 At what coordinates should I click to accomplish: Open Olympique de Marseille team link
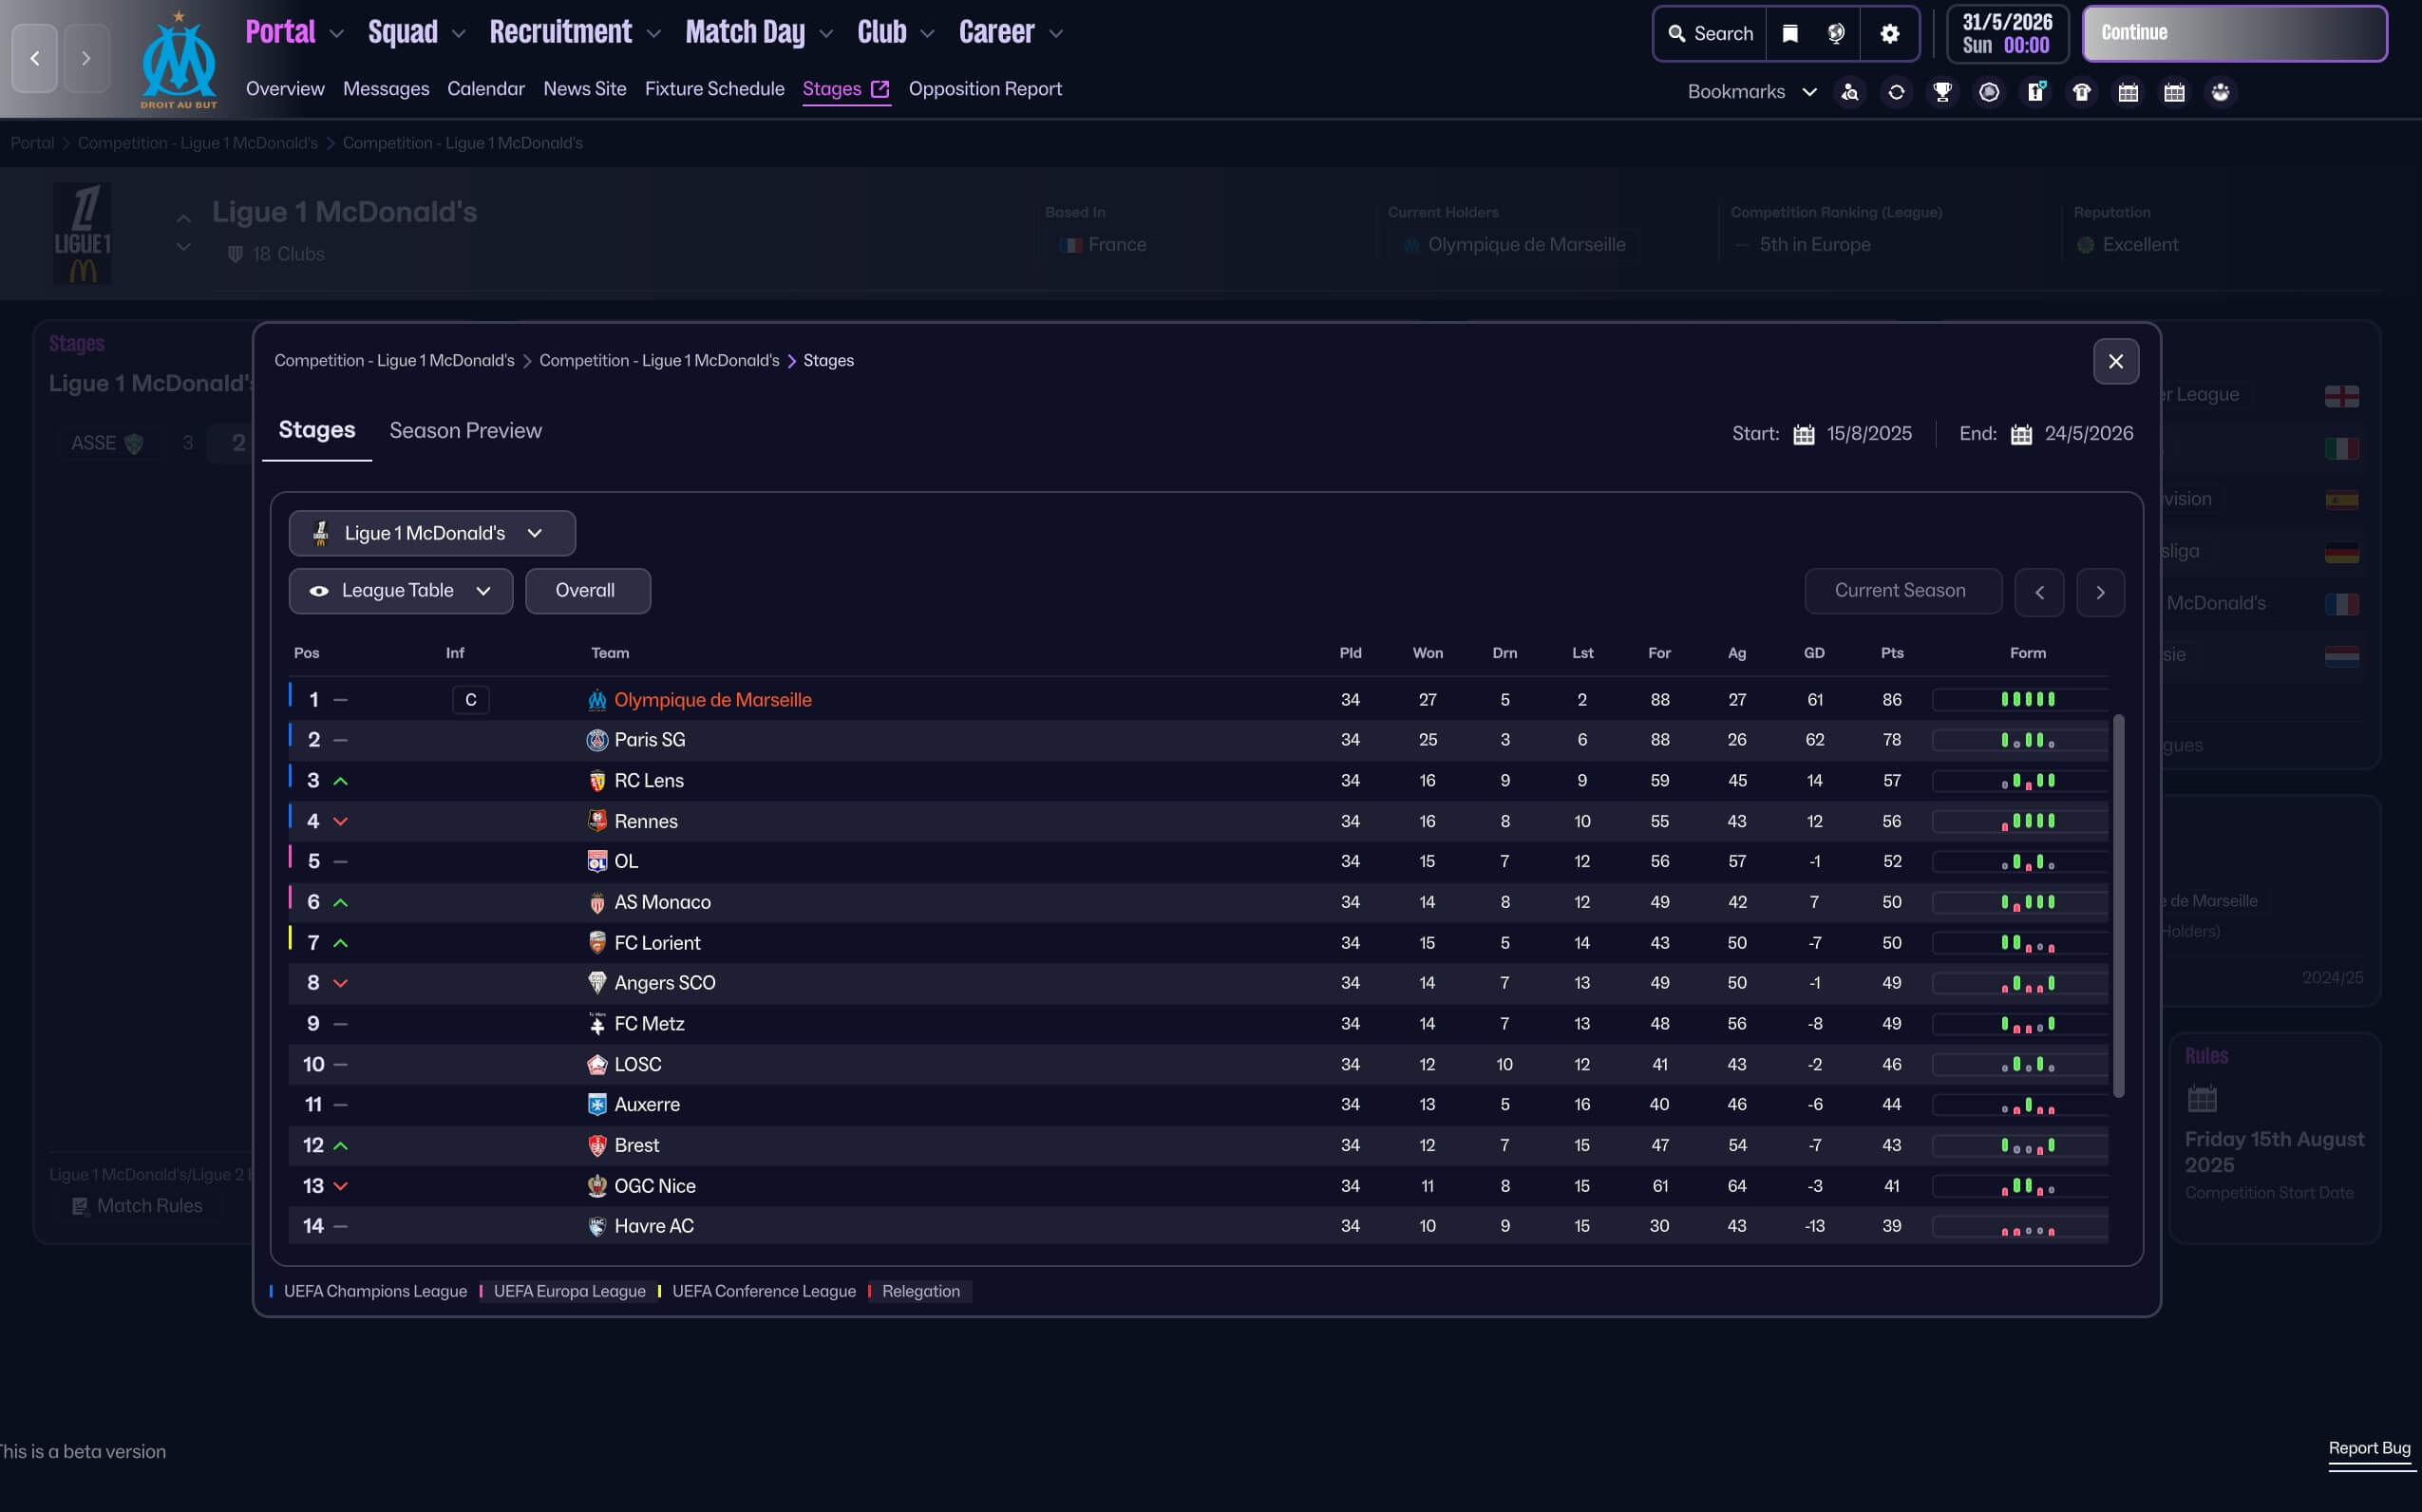[712, 700]
